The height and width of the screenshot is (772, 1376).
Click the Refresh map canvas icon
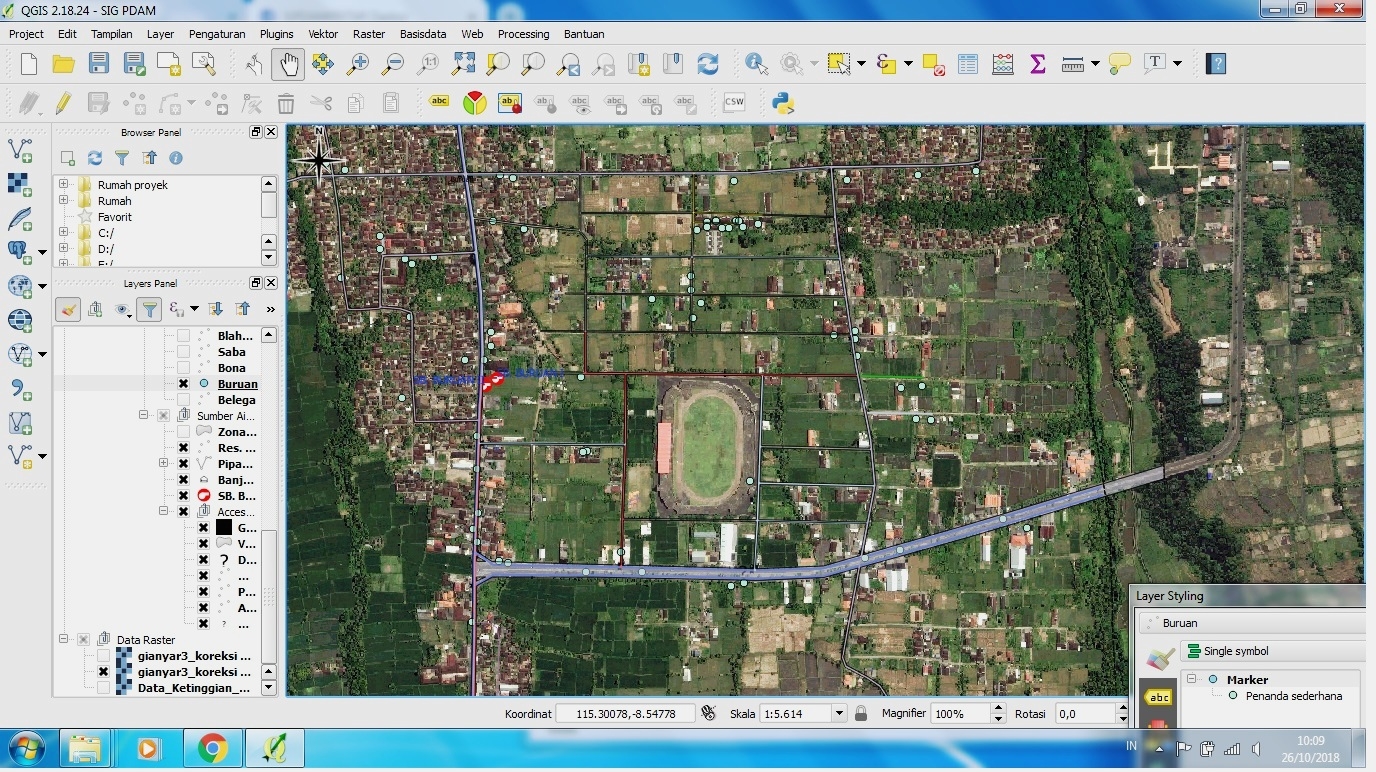pos(708,63)
